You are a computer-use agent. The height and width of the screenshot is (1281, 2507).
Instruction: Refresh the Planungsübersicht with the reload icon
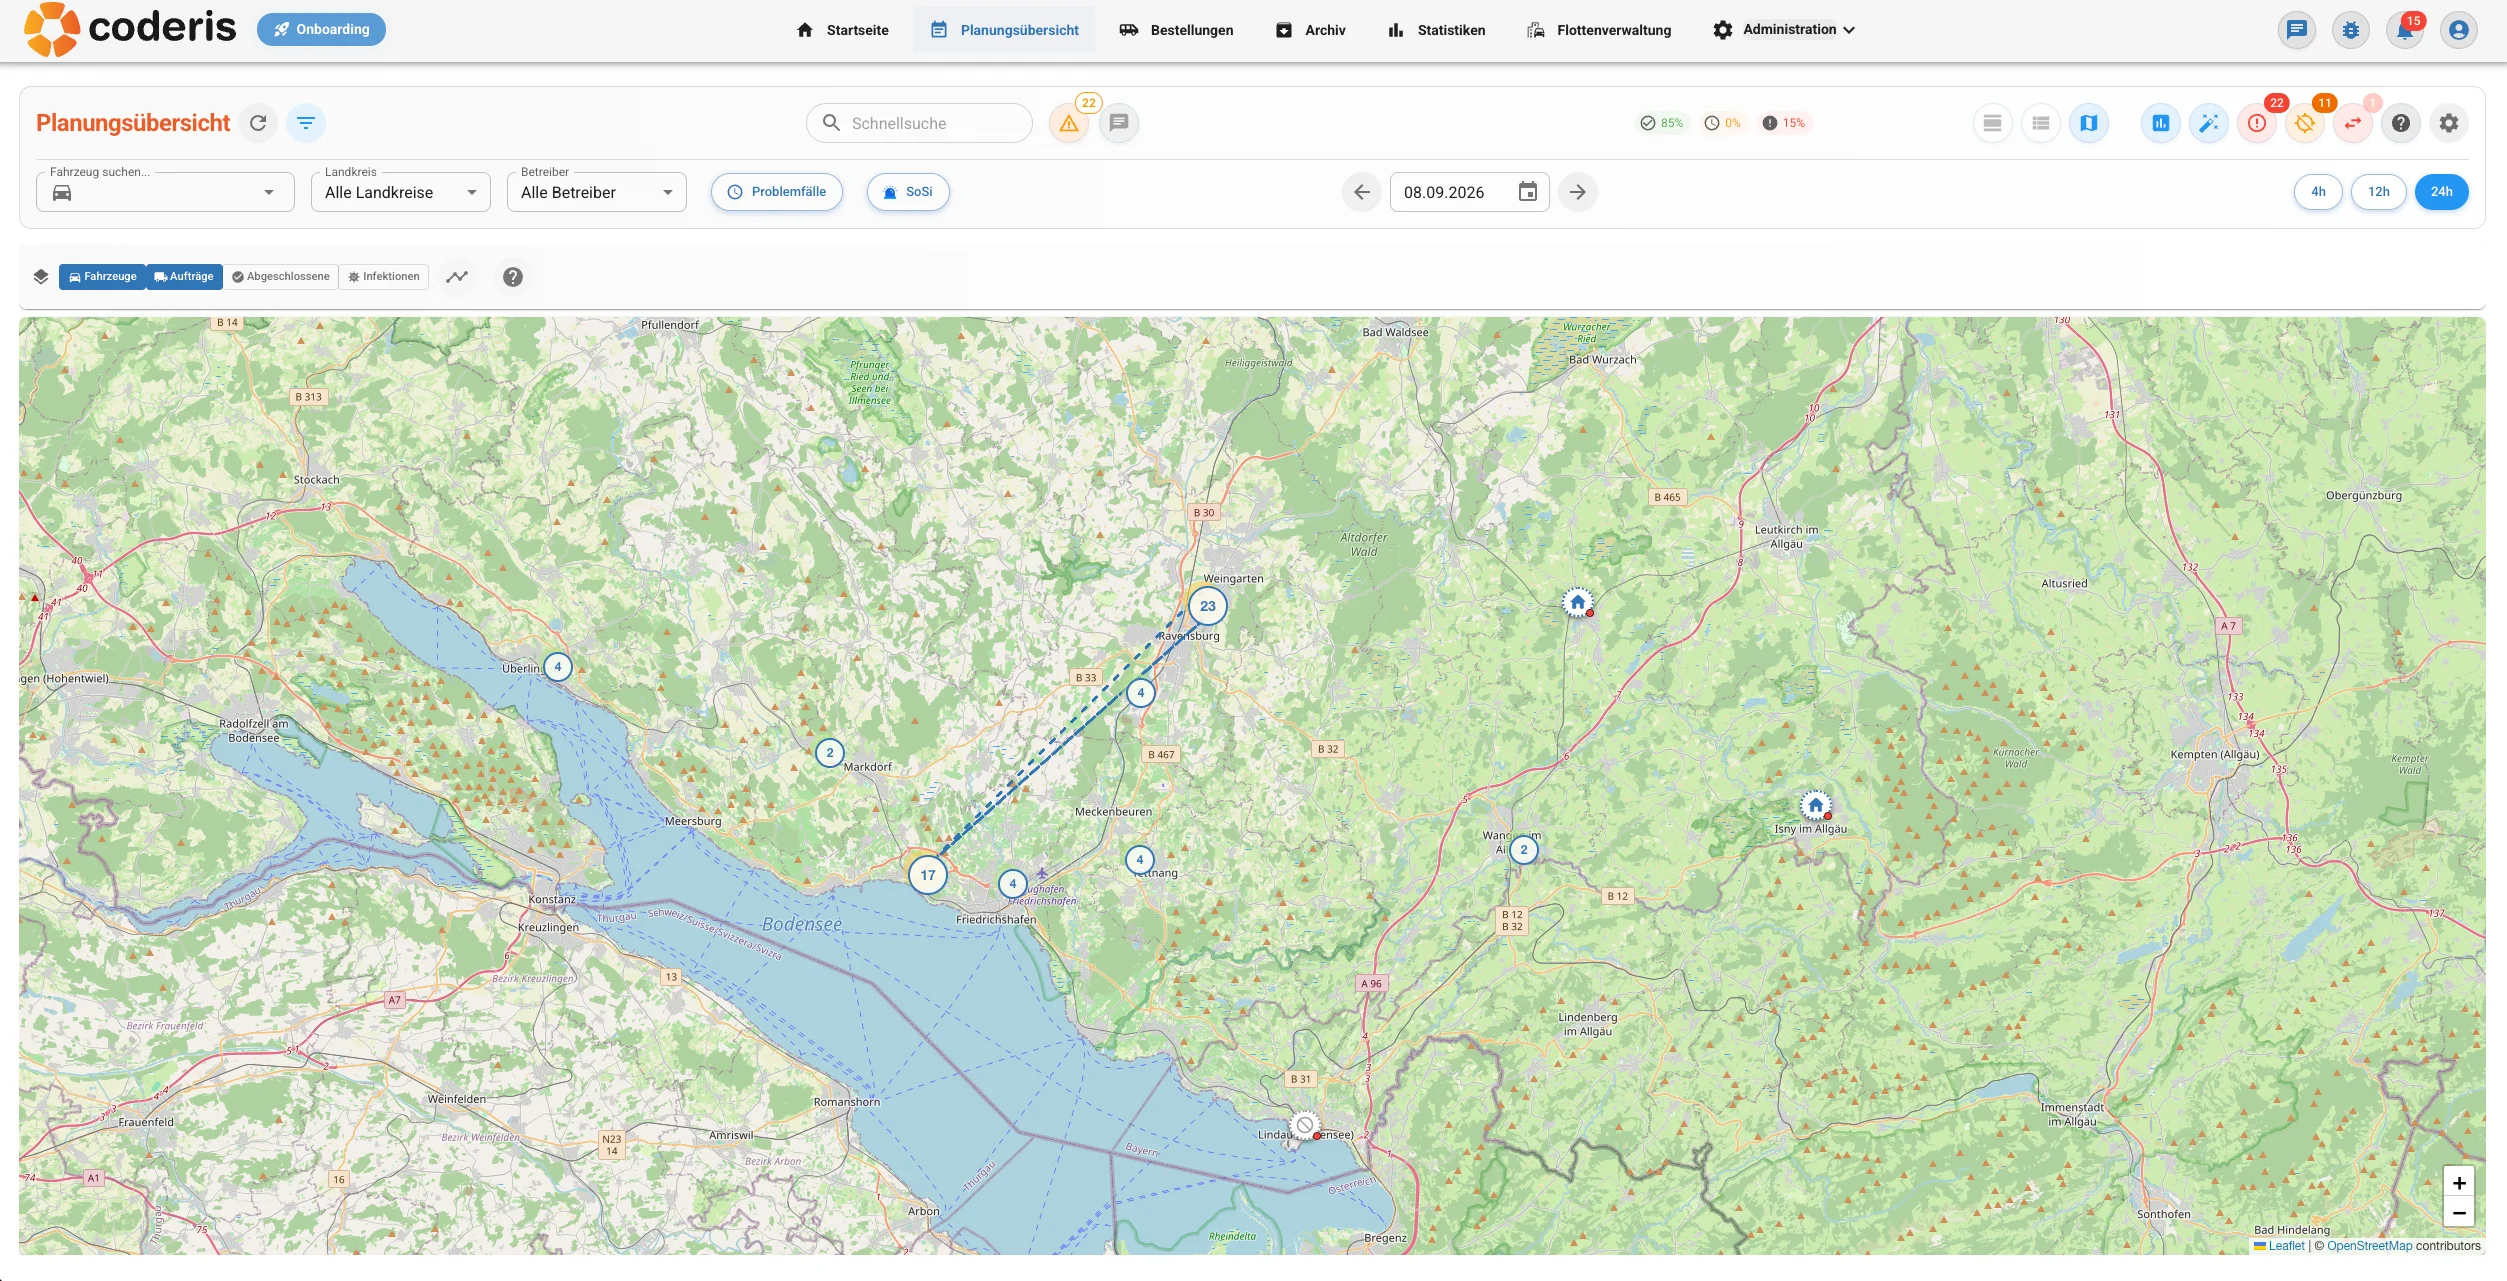[x=258, y=123]
